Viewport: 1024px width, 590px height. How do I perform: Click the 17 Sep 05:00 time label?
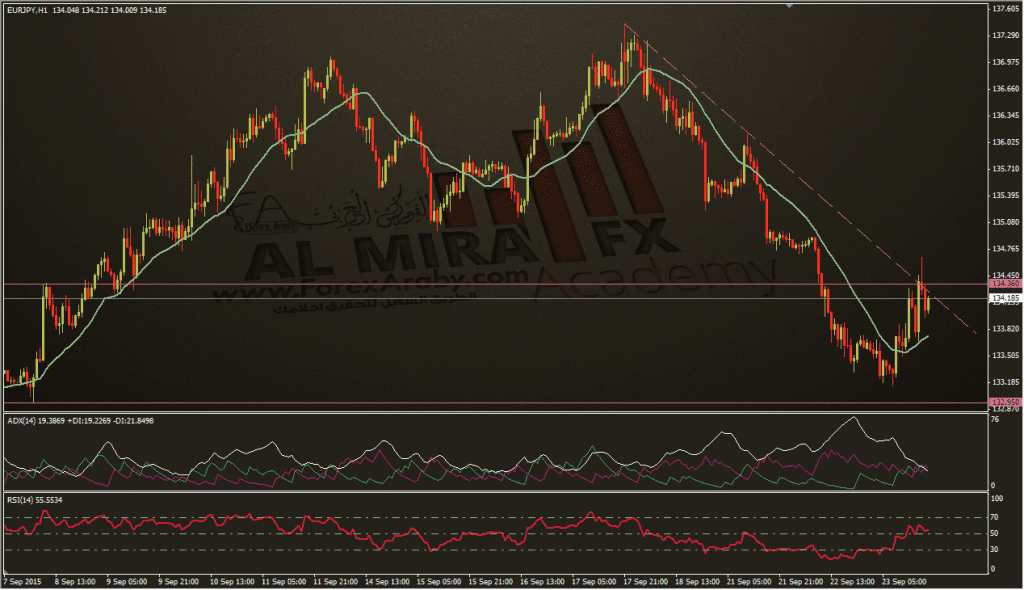tap(594, 582)
